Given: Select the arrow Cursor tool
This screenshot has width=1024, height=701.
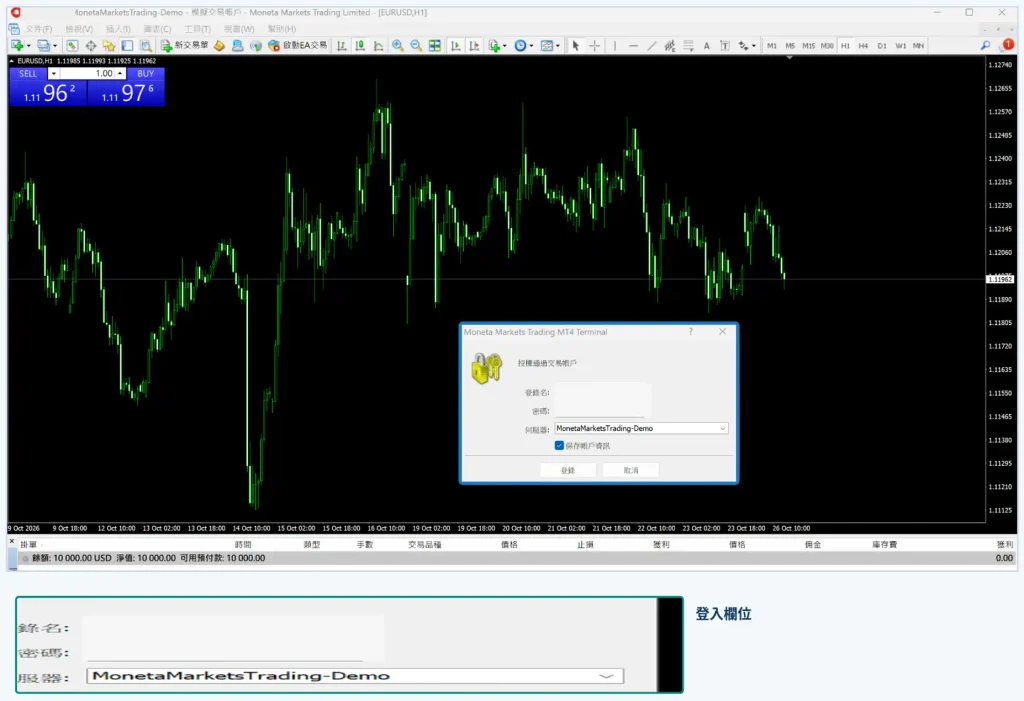Looking at the screenshot, I should tap(575, 46).
